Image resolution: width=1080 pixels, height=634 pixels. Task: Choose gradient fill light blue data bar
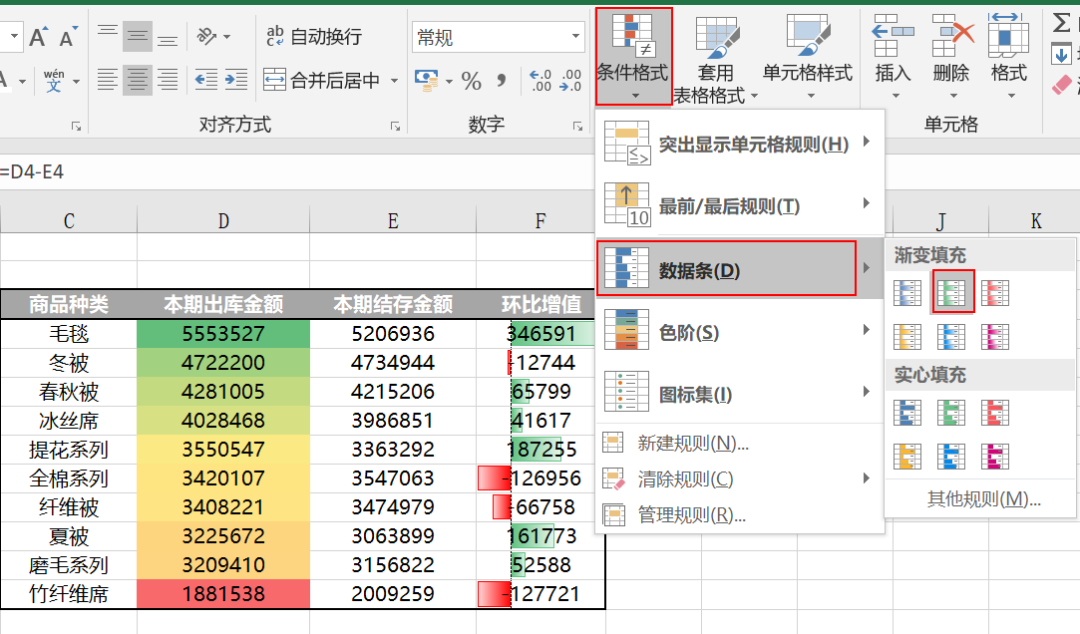coord(951,337)
